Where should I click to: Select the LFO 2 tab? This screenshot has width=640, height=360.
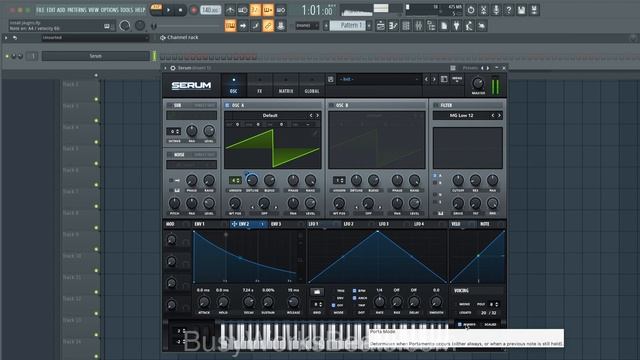click(x=358, y=224)
